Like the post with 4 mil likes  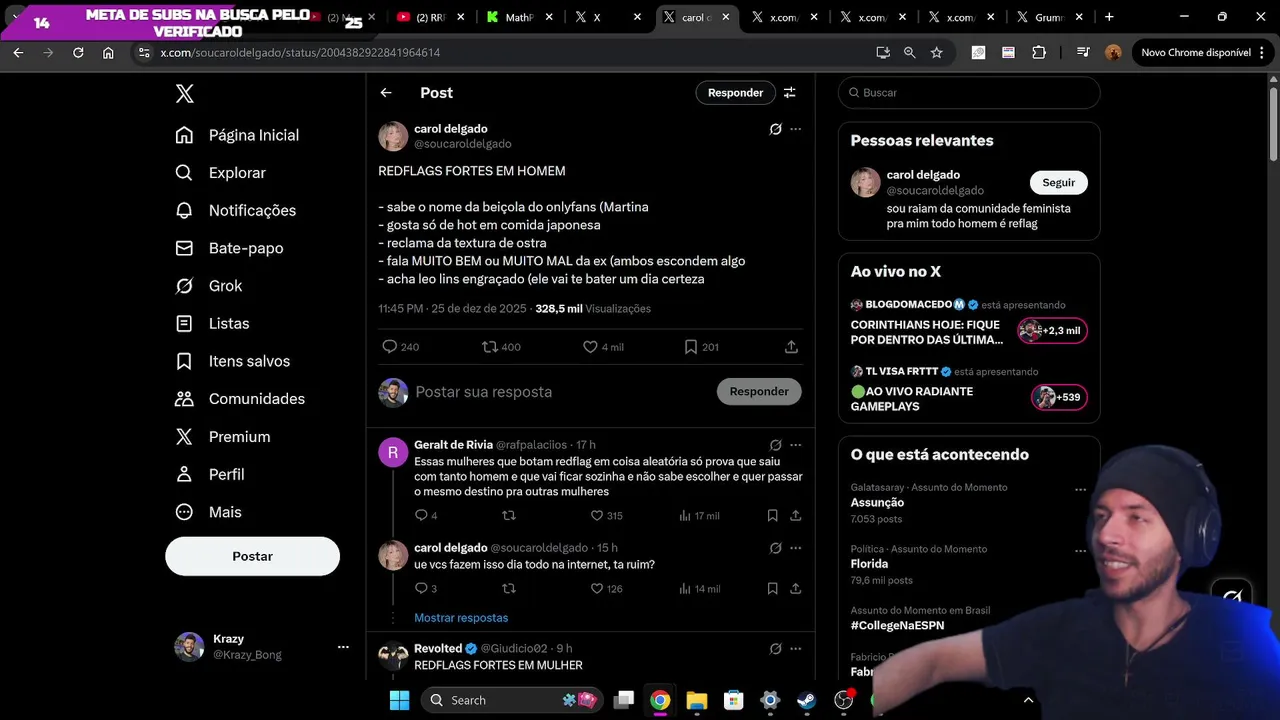pos(590,347)
